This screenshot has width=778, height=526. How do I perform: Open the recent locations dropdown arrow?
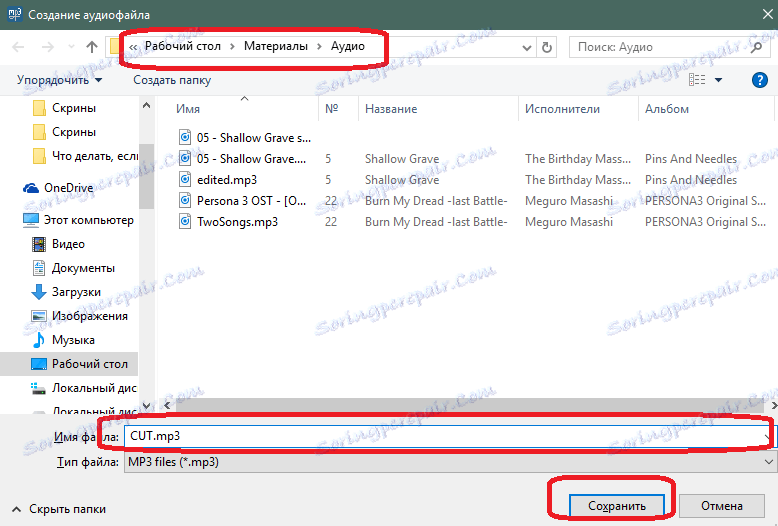coord(71,47)
